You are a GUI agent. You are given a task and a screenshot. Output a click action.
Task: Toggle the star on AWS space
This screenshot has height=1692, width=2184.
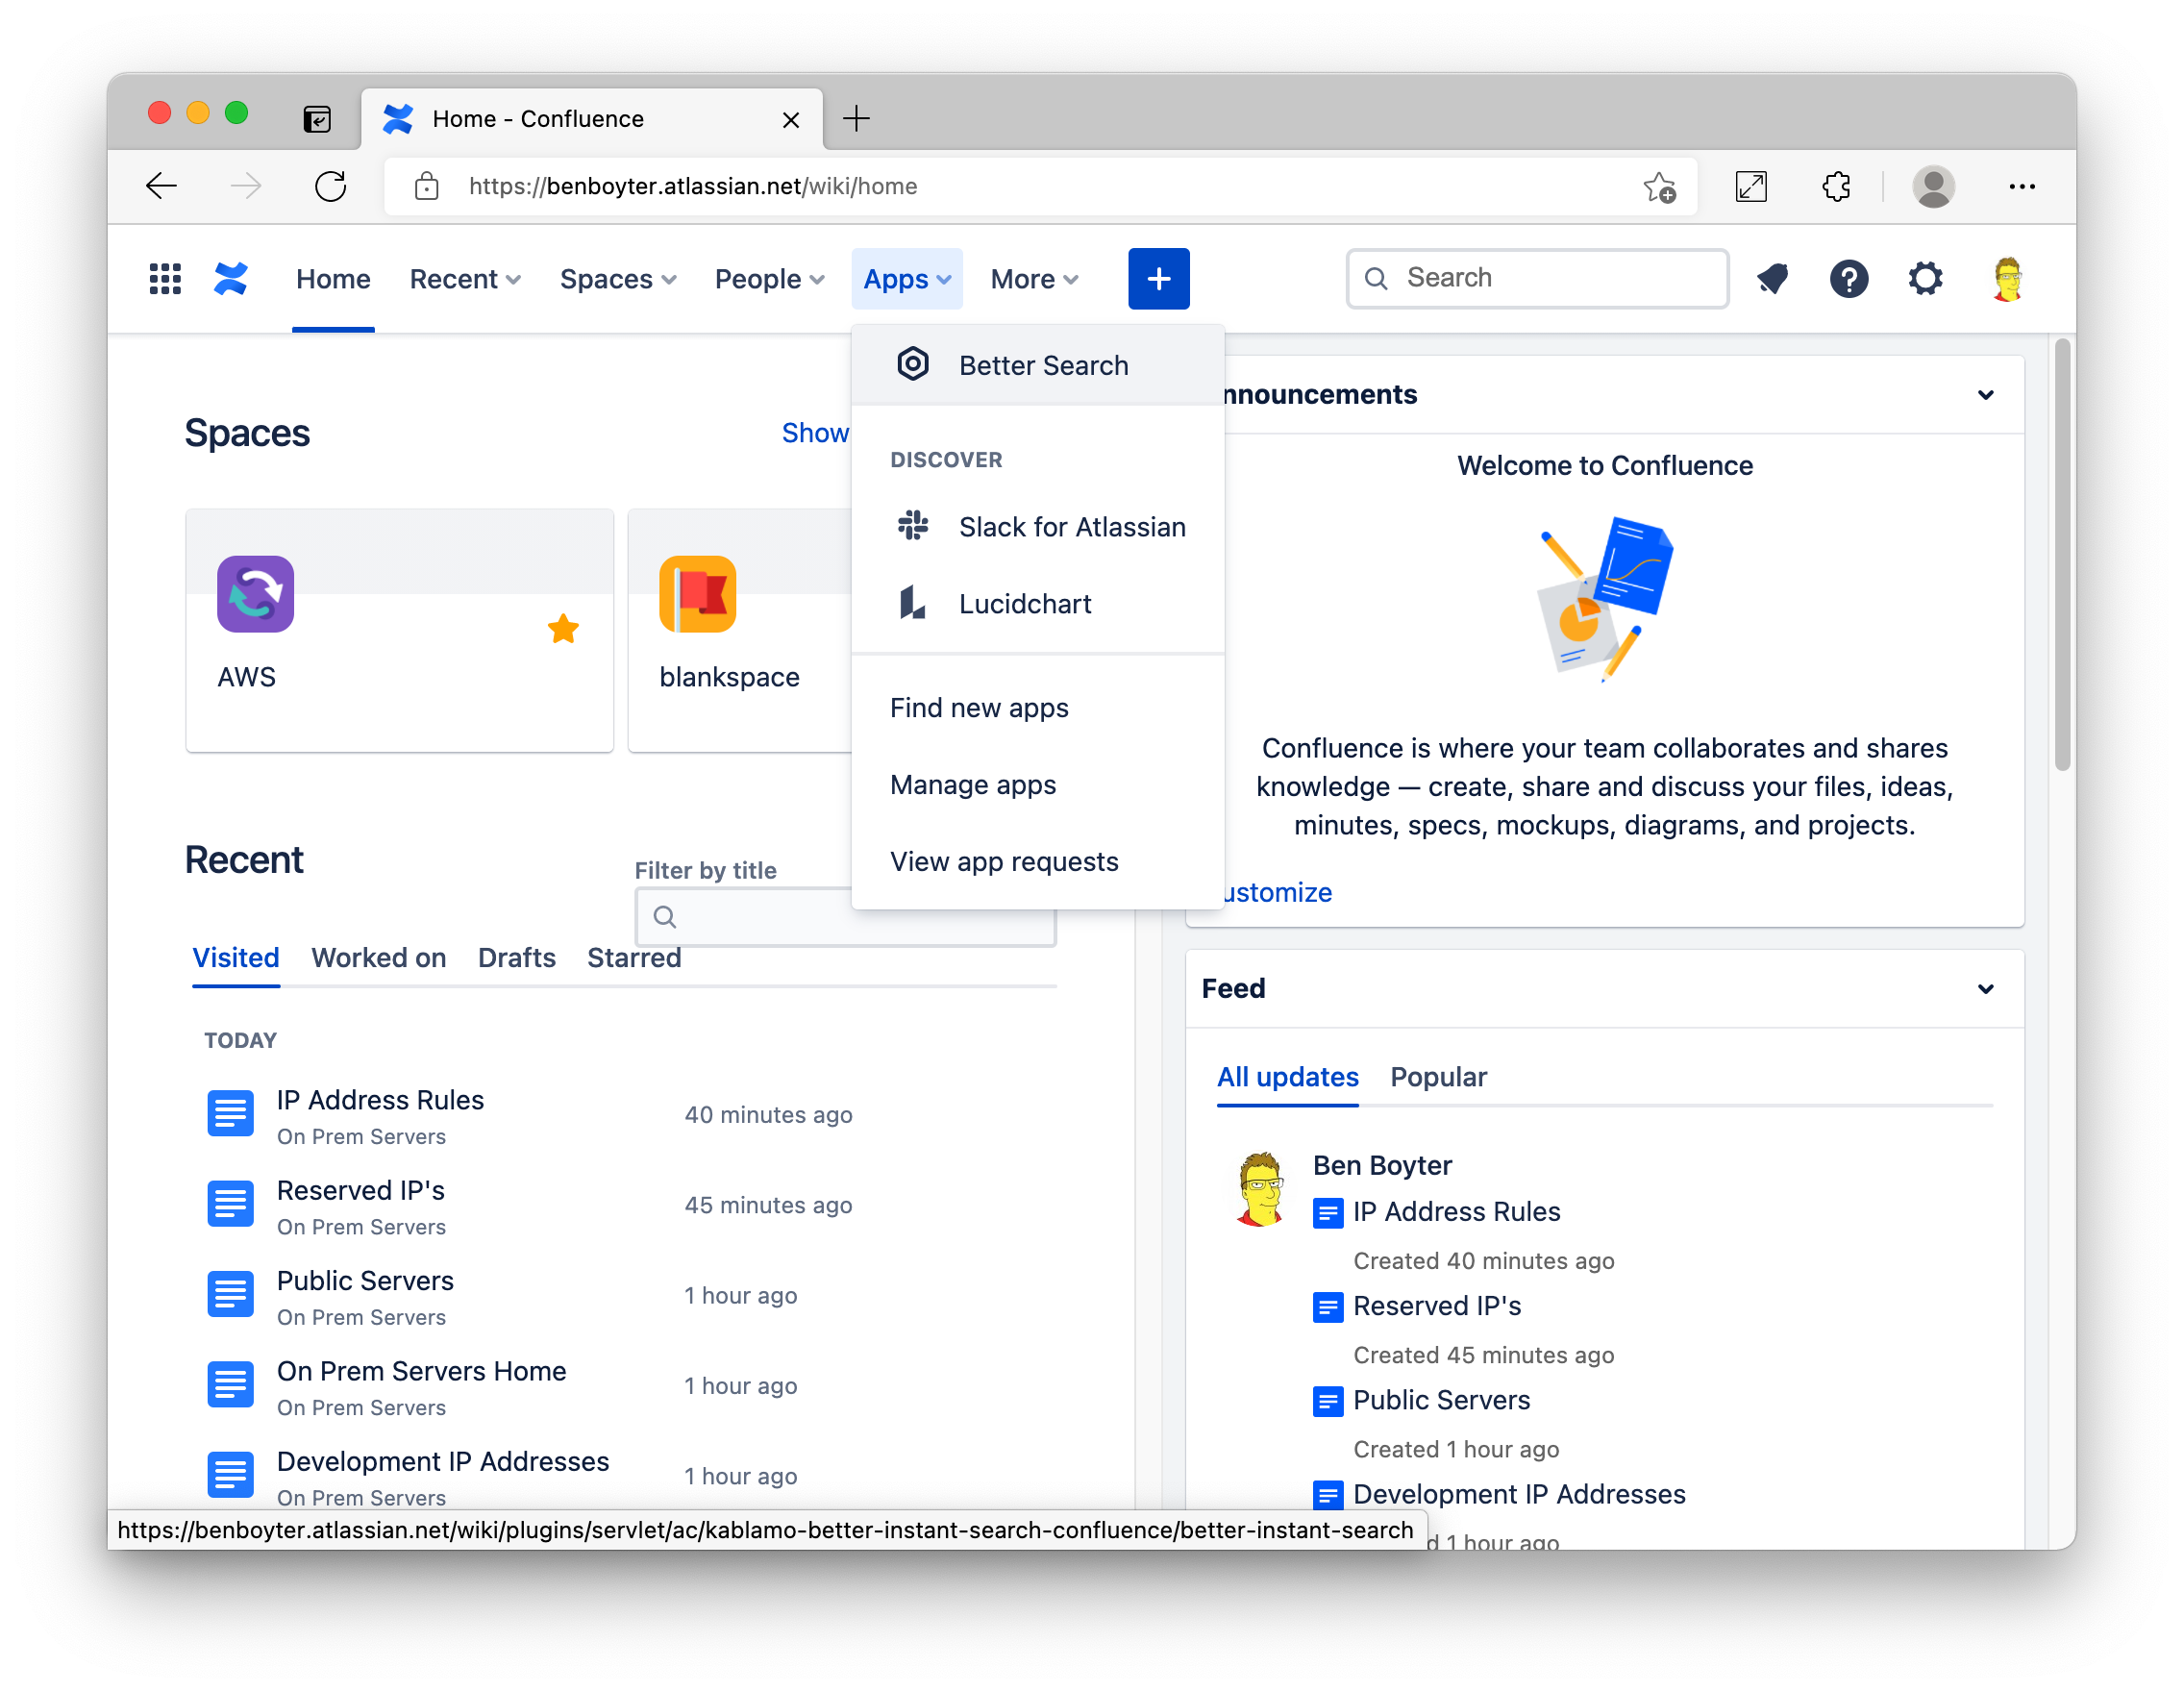point(563,629)
